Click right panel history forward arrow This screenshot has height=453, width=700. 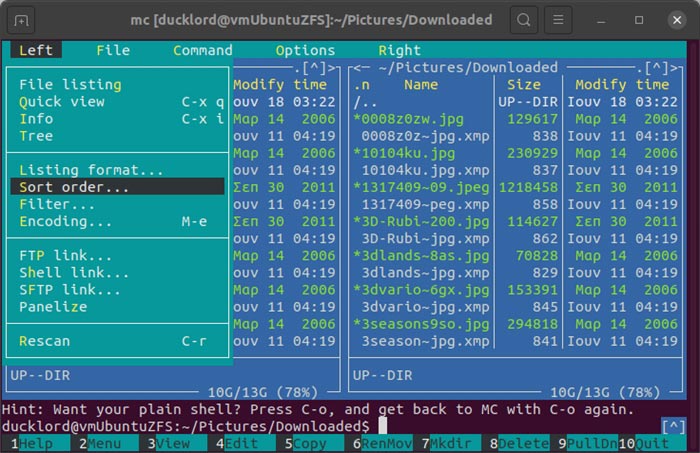click(x=673, y=67)
